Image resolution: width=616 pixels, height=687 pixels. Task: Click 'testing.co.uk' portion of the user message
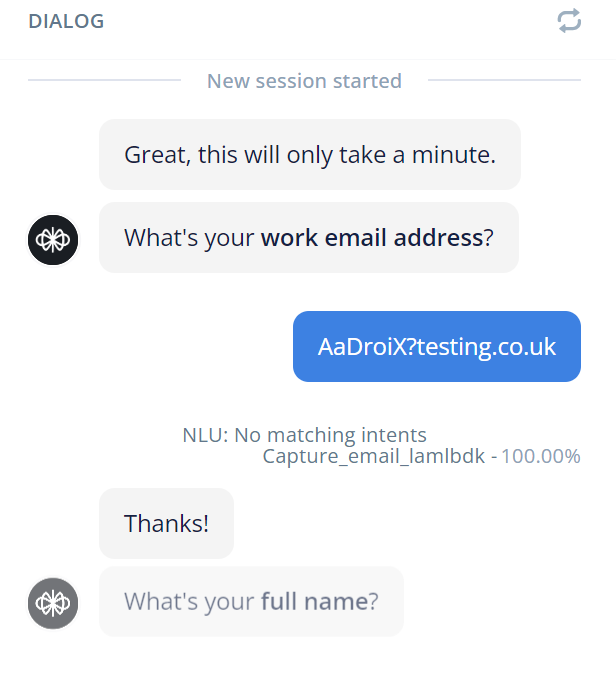click(x=486, y=347)
